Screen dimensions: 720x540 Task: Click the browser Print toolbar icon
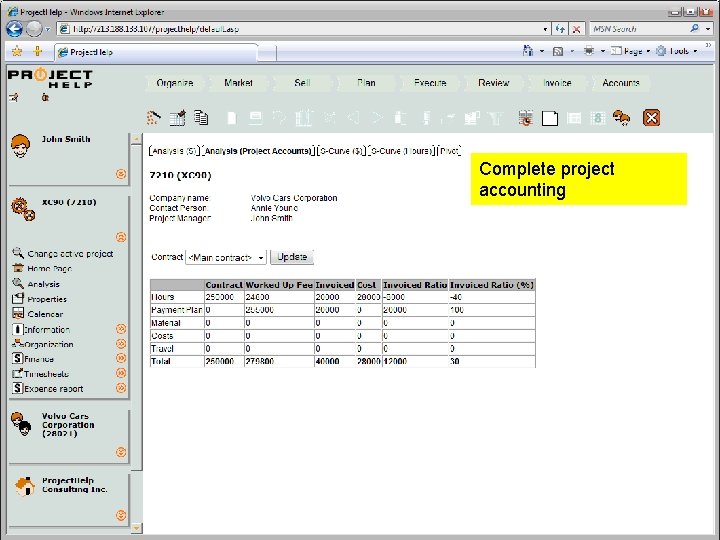589,51
